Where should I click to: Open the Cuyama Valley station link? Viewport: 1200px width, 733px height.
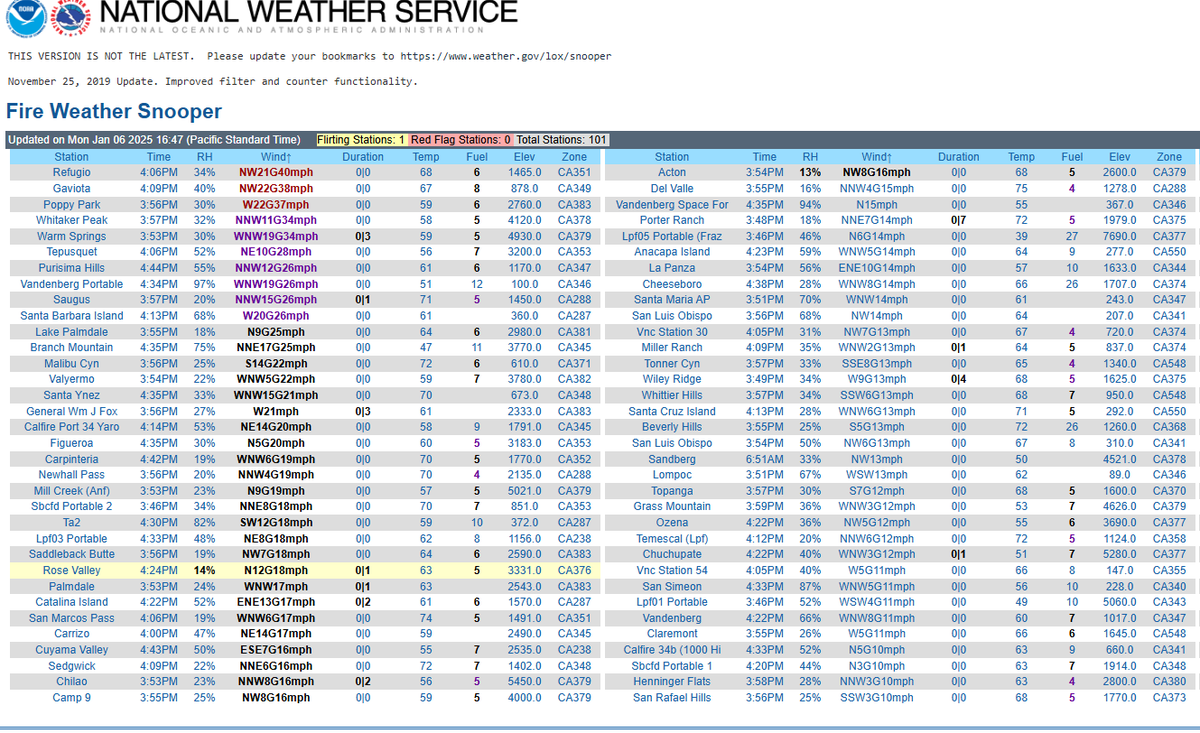72,649
